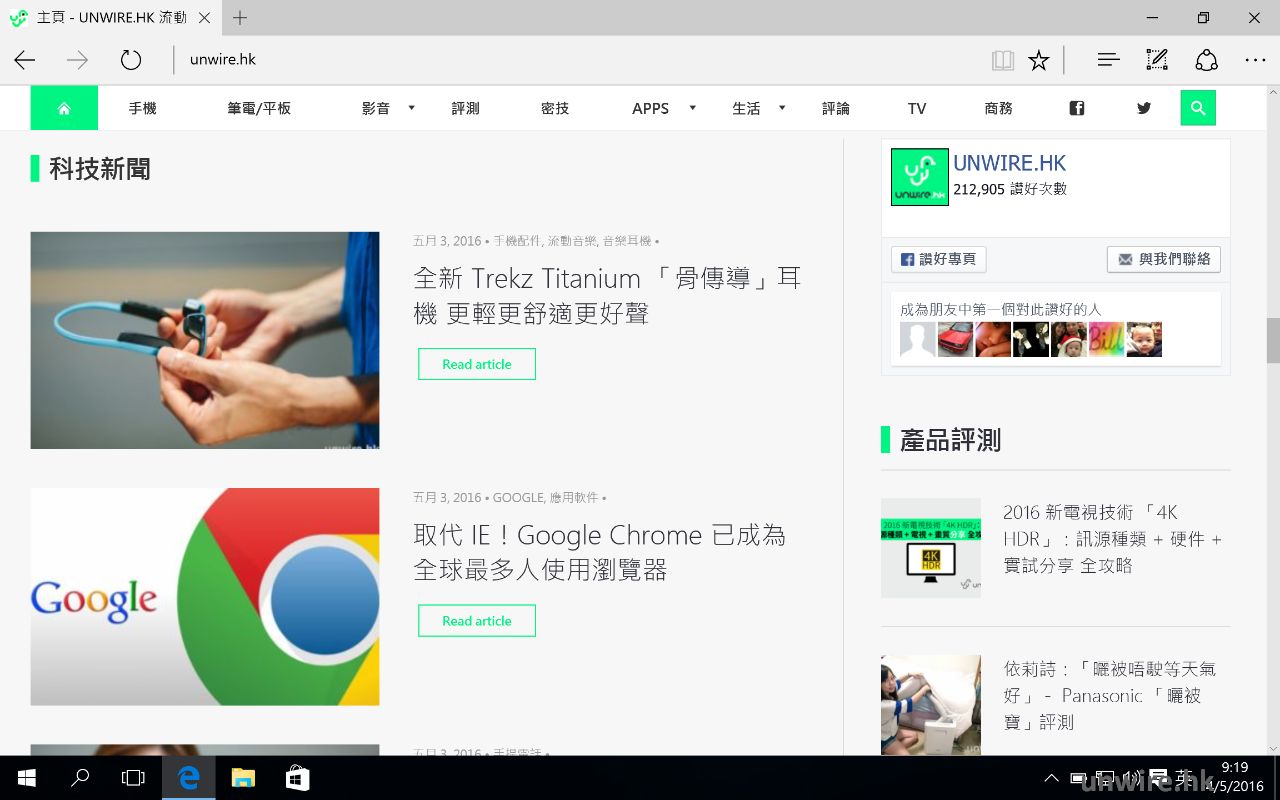Image resolution: width=1280 pixels, height=800 pixels.
Task: Refresh the page in Edge
Action: (131, 60)
